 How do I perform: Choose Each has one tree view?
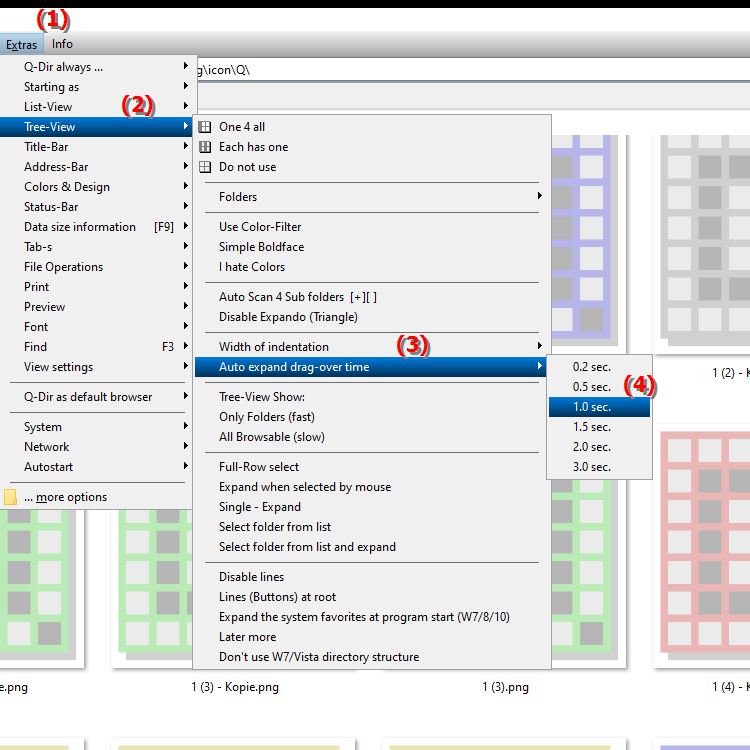(x=372, y=147)
